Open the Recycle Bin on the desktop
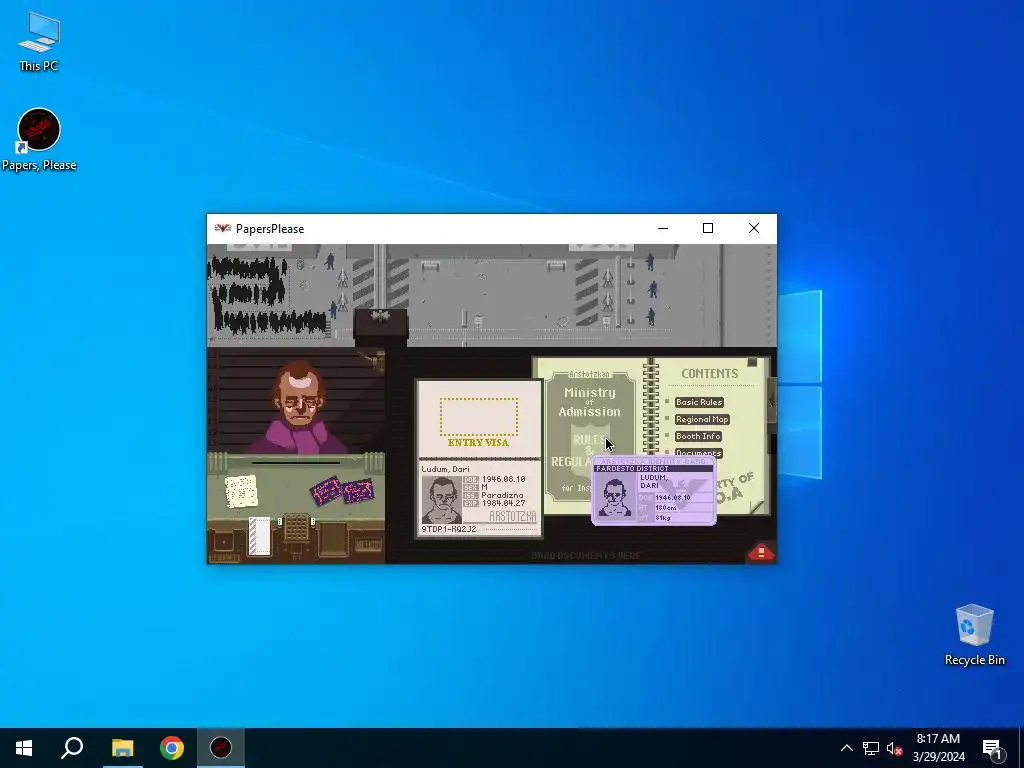1024x768 pixels. (x=974, y=635)
